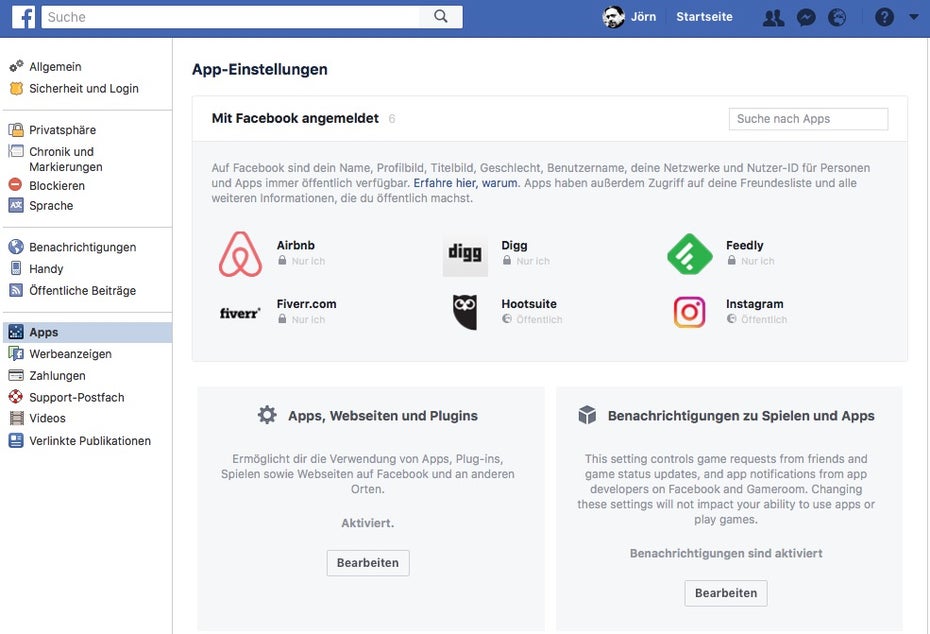This screenshot has width=930, height=634.
Task: Click the Feedly app logo
Action: click(690, 254)
